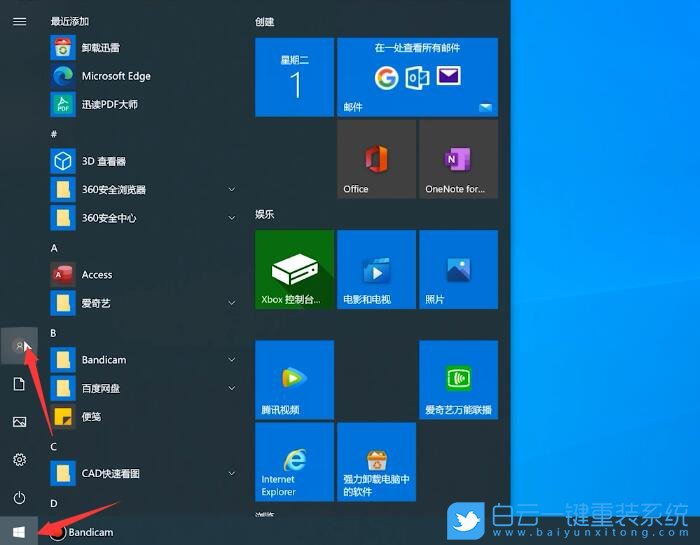This screenshot has width=700, height=545.
Task: Open the 强力卸载电脑中的软件 tile
Action: click(x=376, y=462)
